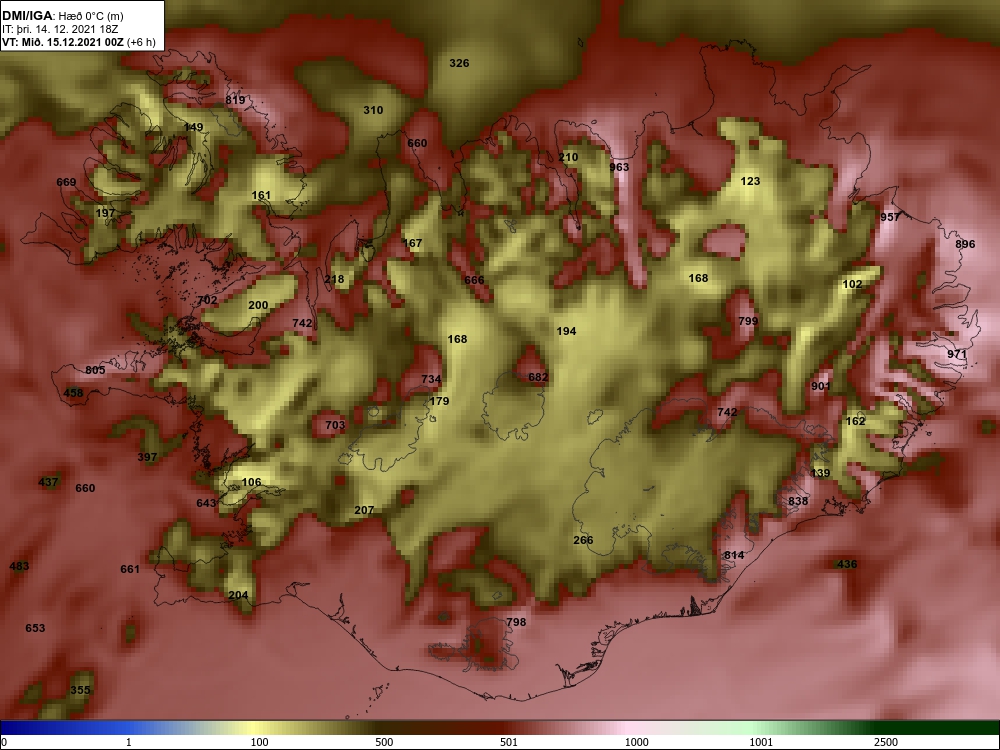
Task: Click the 971 label
Action: pyautogui.click(x=957, y=354)
